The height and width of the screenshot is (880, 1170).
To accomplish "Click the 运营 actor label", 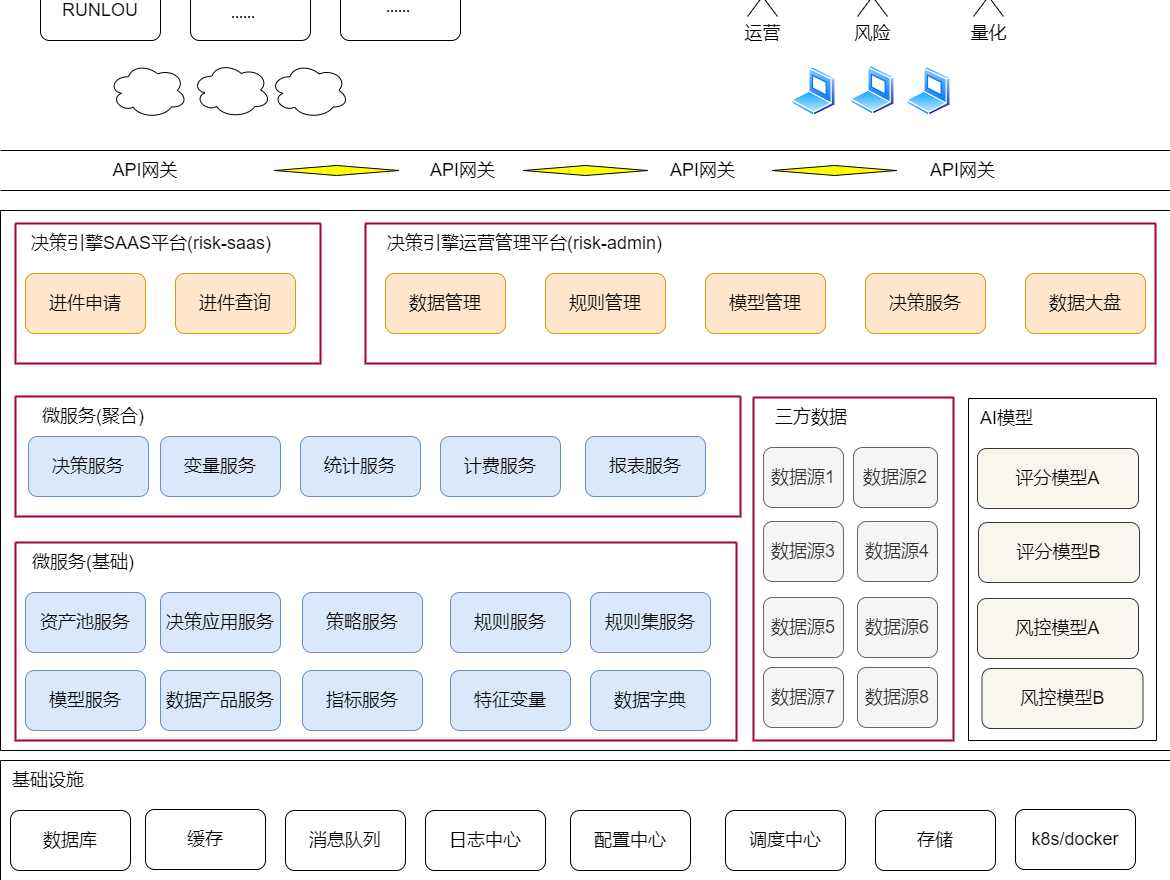I will (762, 33).
